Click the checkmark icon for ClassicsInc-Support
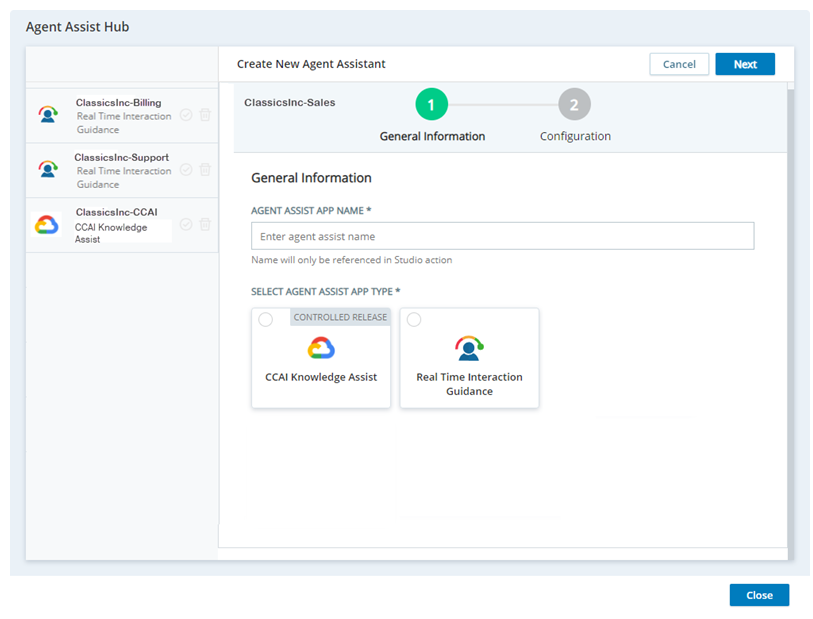This screenshot has width=813, height=619. 186,170
